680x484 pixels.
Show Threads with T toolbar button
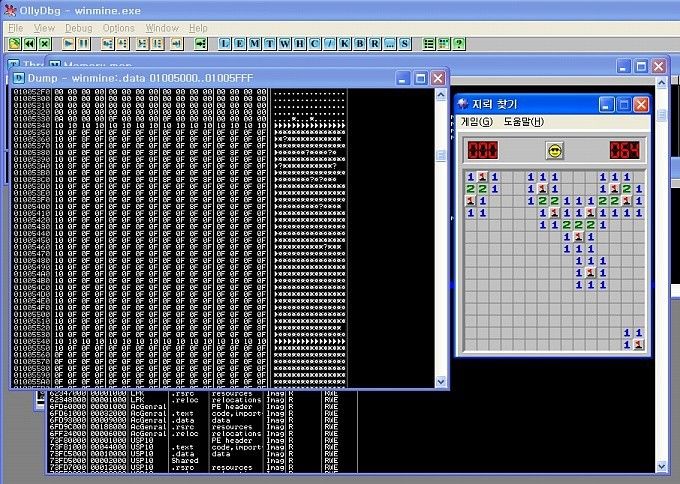pos(270,43)
